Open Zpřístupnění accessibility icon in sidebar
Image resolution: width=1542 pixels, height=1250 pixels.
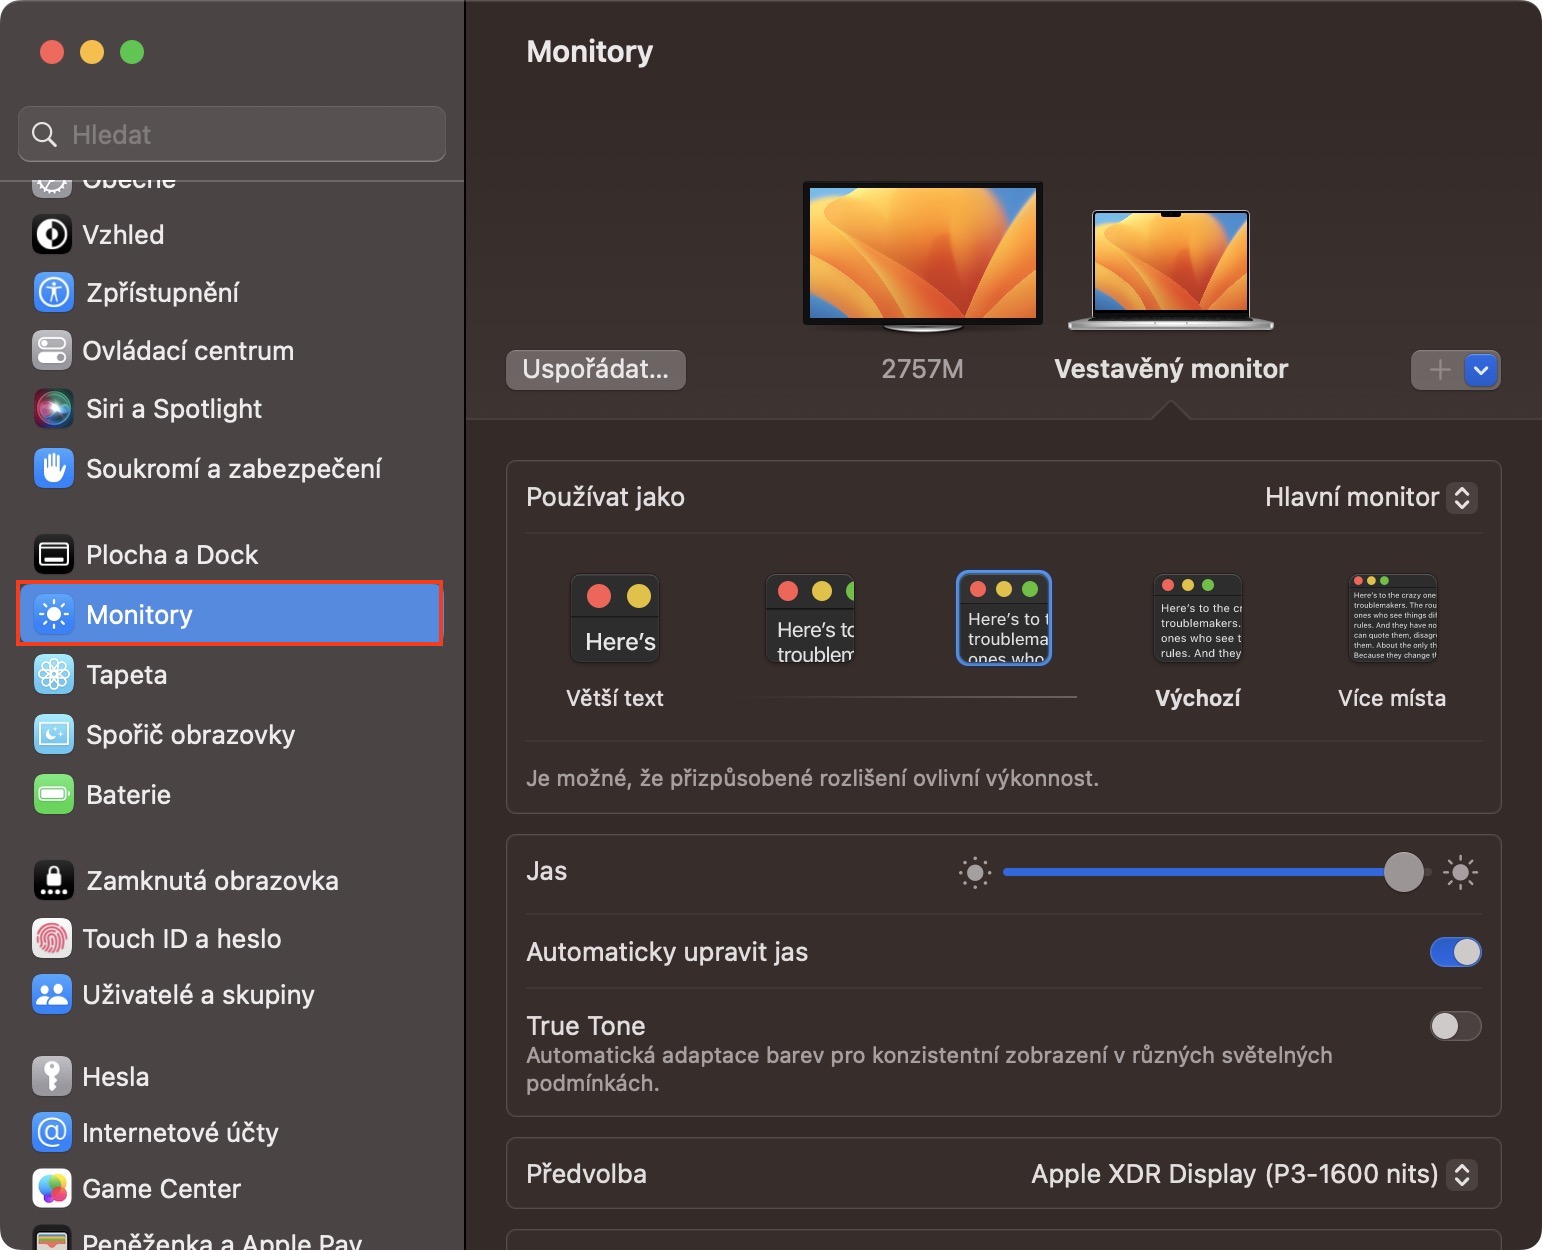pos(54,293)
